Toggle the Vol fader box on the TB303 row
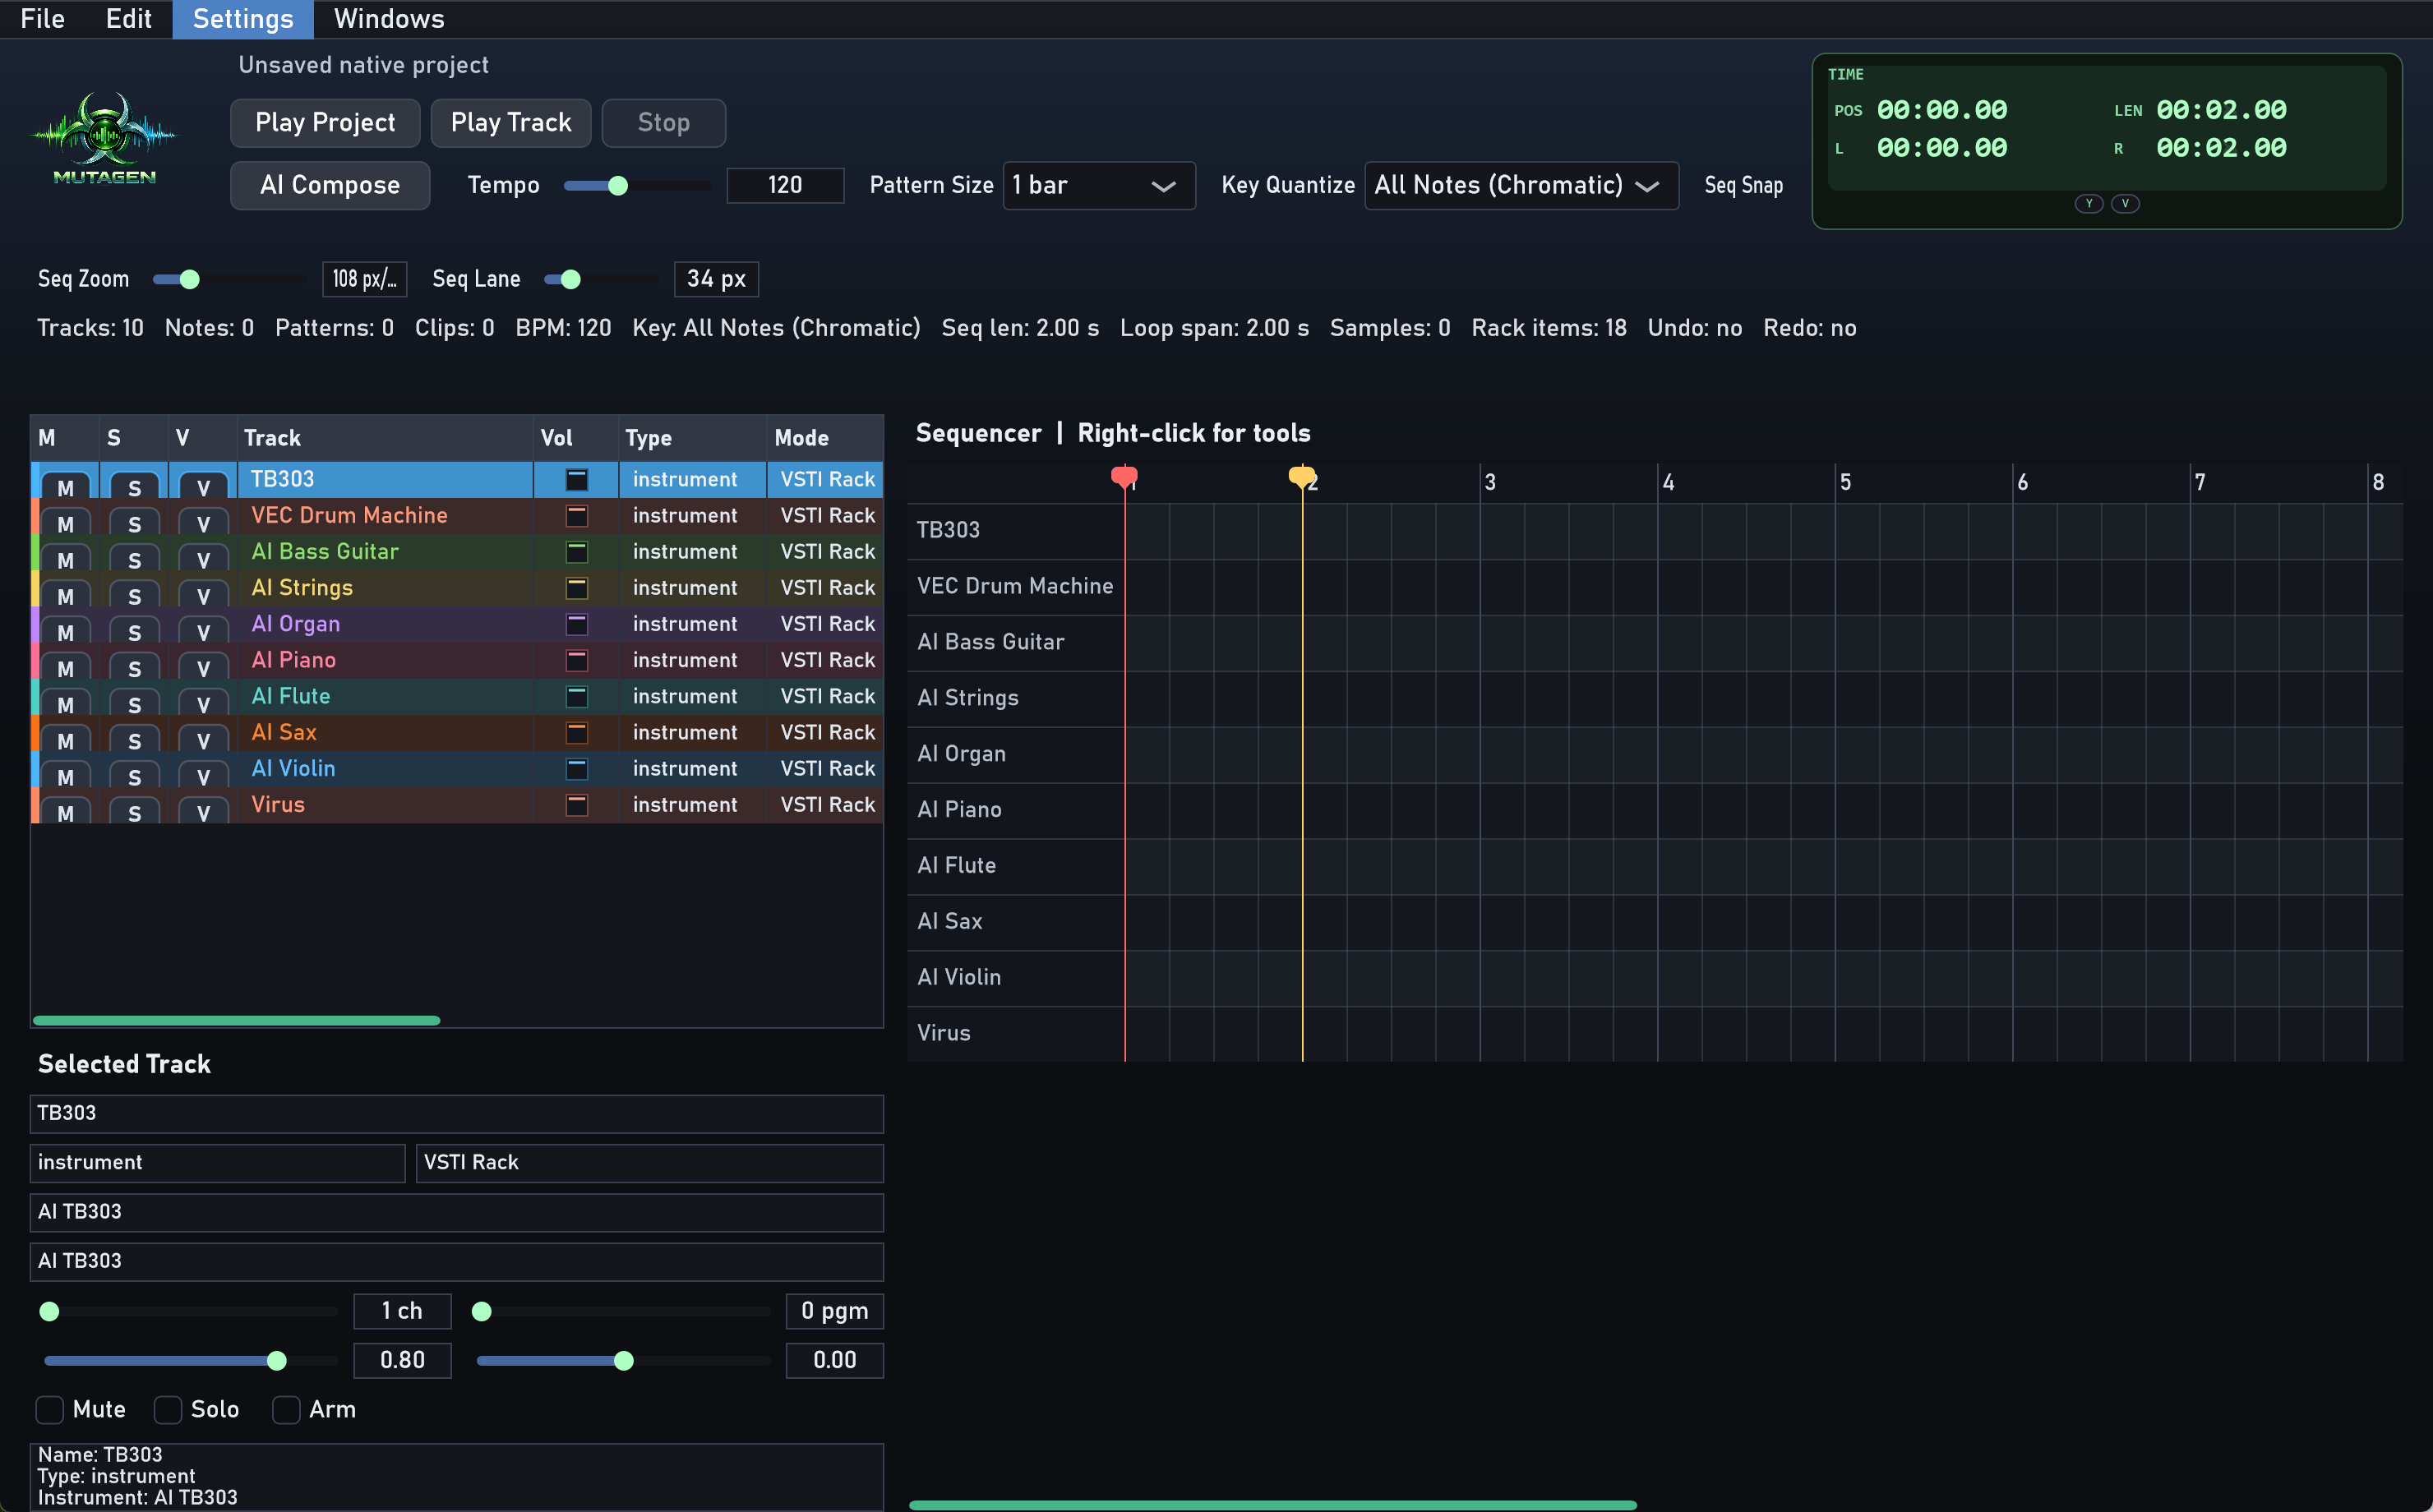 (x=577, y=480)
